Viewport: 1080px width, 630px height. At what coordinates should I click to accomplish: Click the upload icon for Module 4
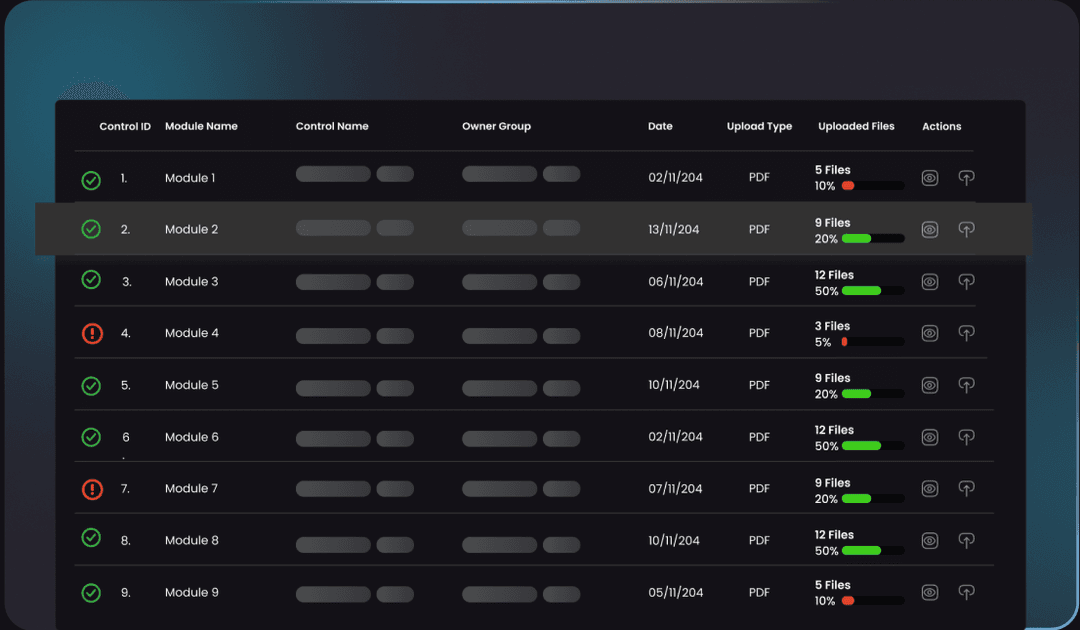pos(966,333)
